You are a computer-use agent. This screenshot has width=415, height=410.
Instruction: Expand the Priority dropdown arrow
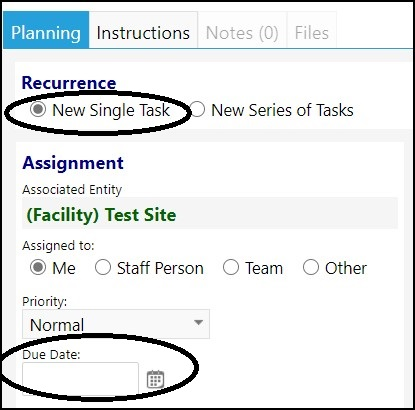(199, 323)
